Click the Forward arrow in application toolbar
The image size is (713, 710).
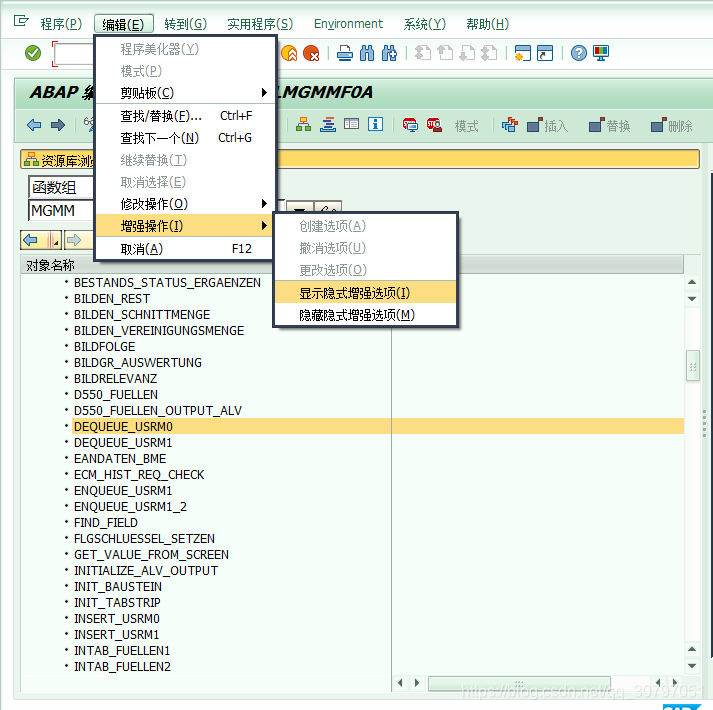(58, 125)
